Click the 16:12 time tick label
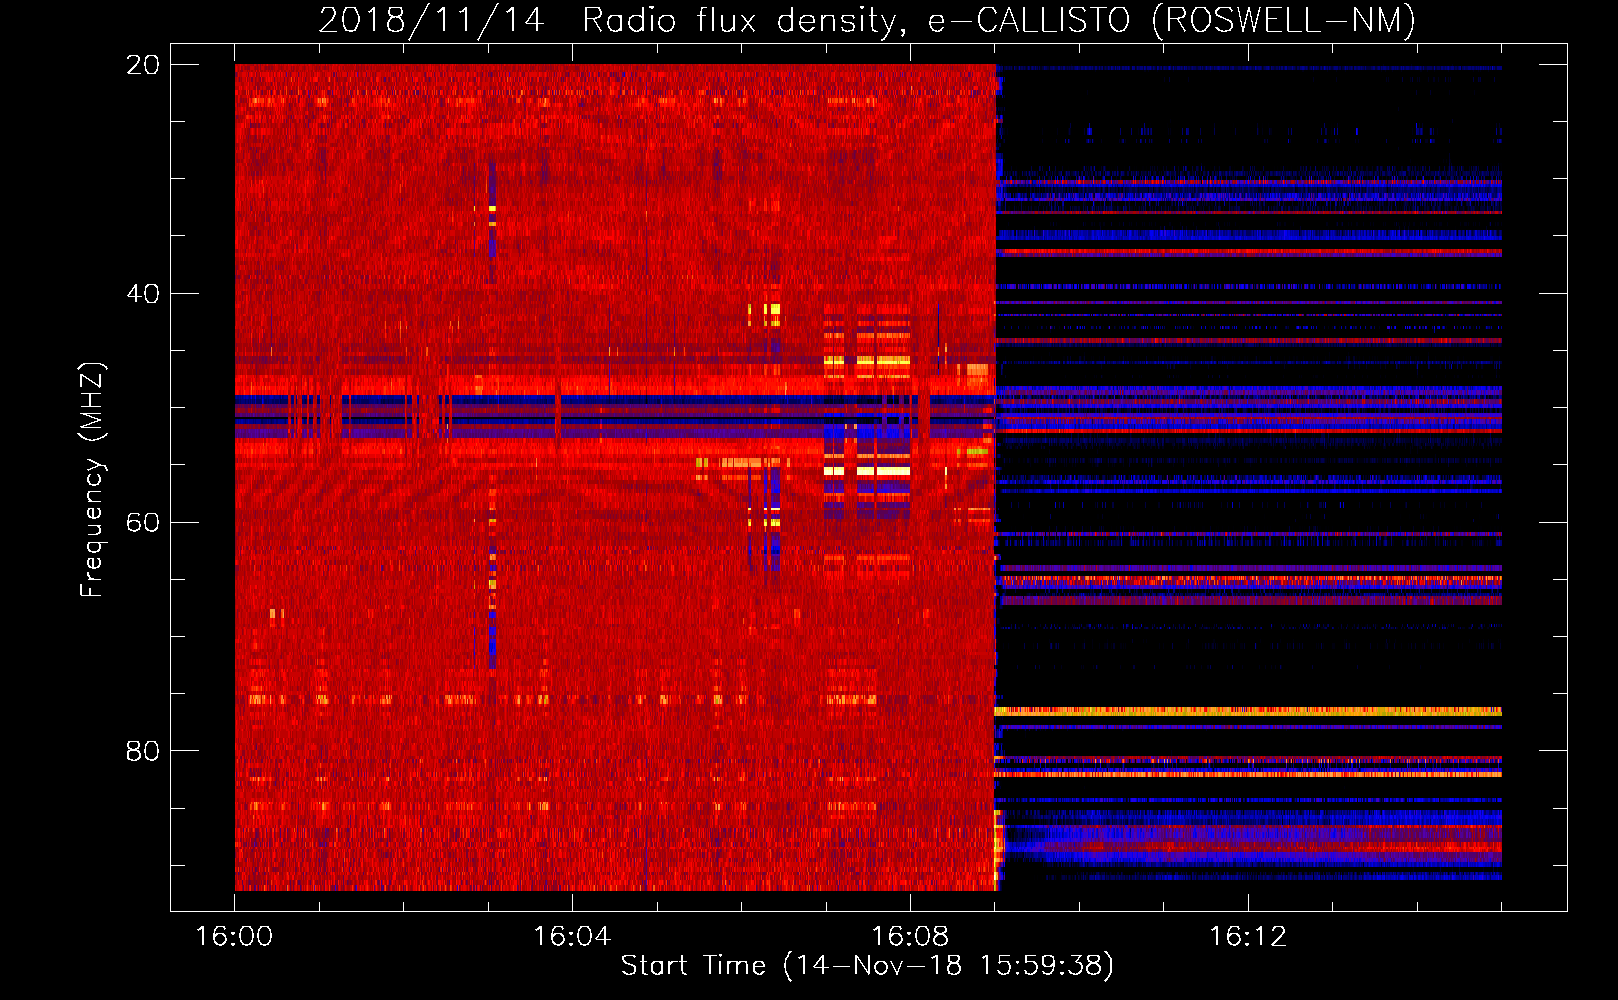 point(1248,937)
